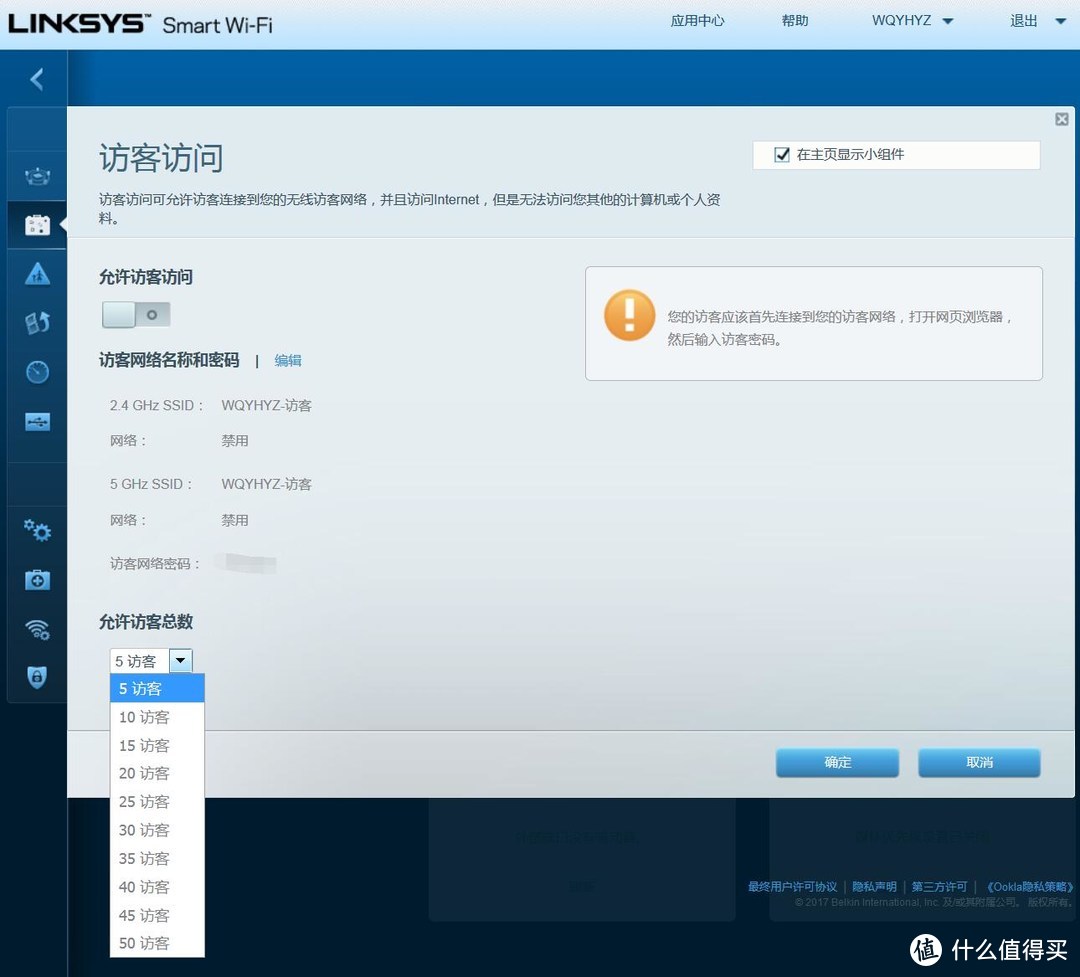The width and height of the screenshot is (1080, 977).
Task: Select 25 访客 from the open list
Action: [x=143, y=801]
